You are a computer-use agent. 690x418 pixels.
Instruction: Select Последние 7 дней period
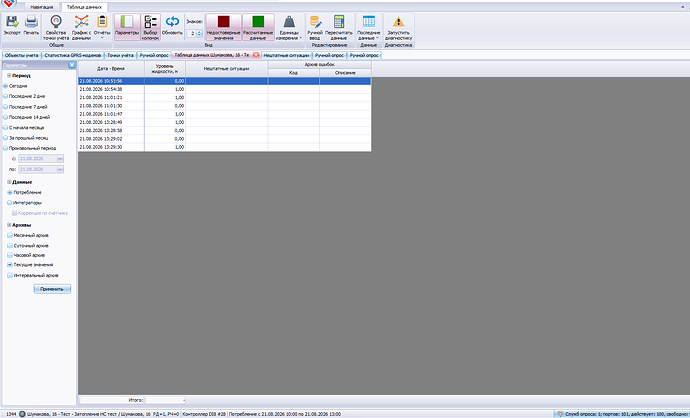[6, 107]
